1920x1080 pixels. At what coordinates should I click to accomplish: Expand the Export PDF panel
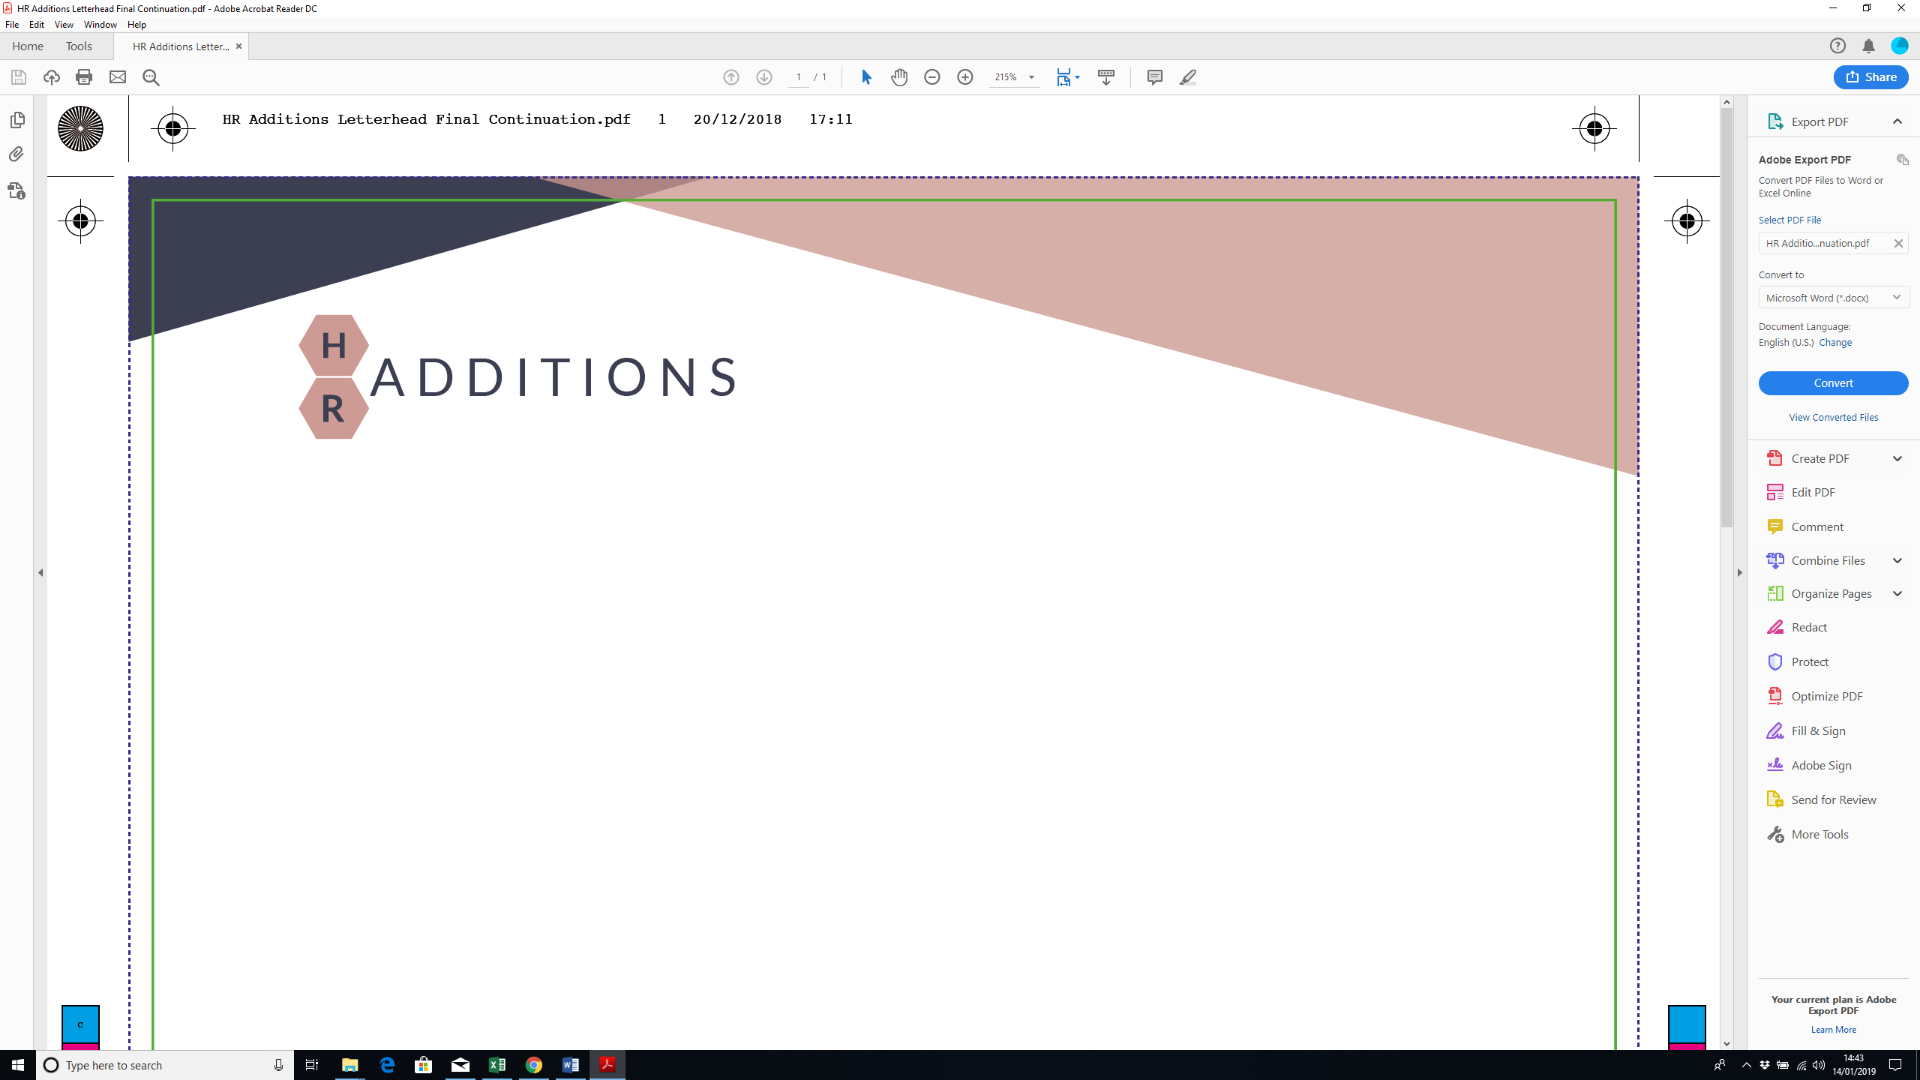click(x=1896, y=121)
